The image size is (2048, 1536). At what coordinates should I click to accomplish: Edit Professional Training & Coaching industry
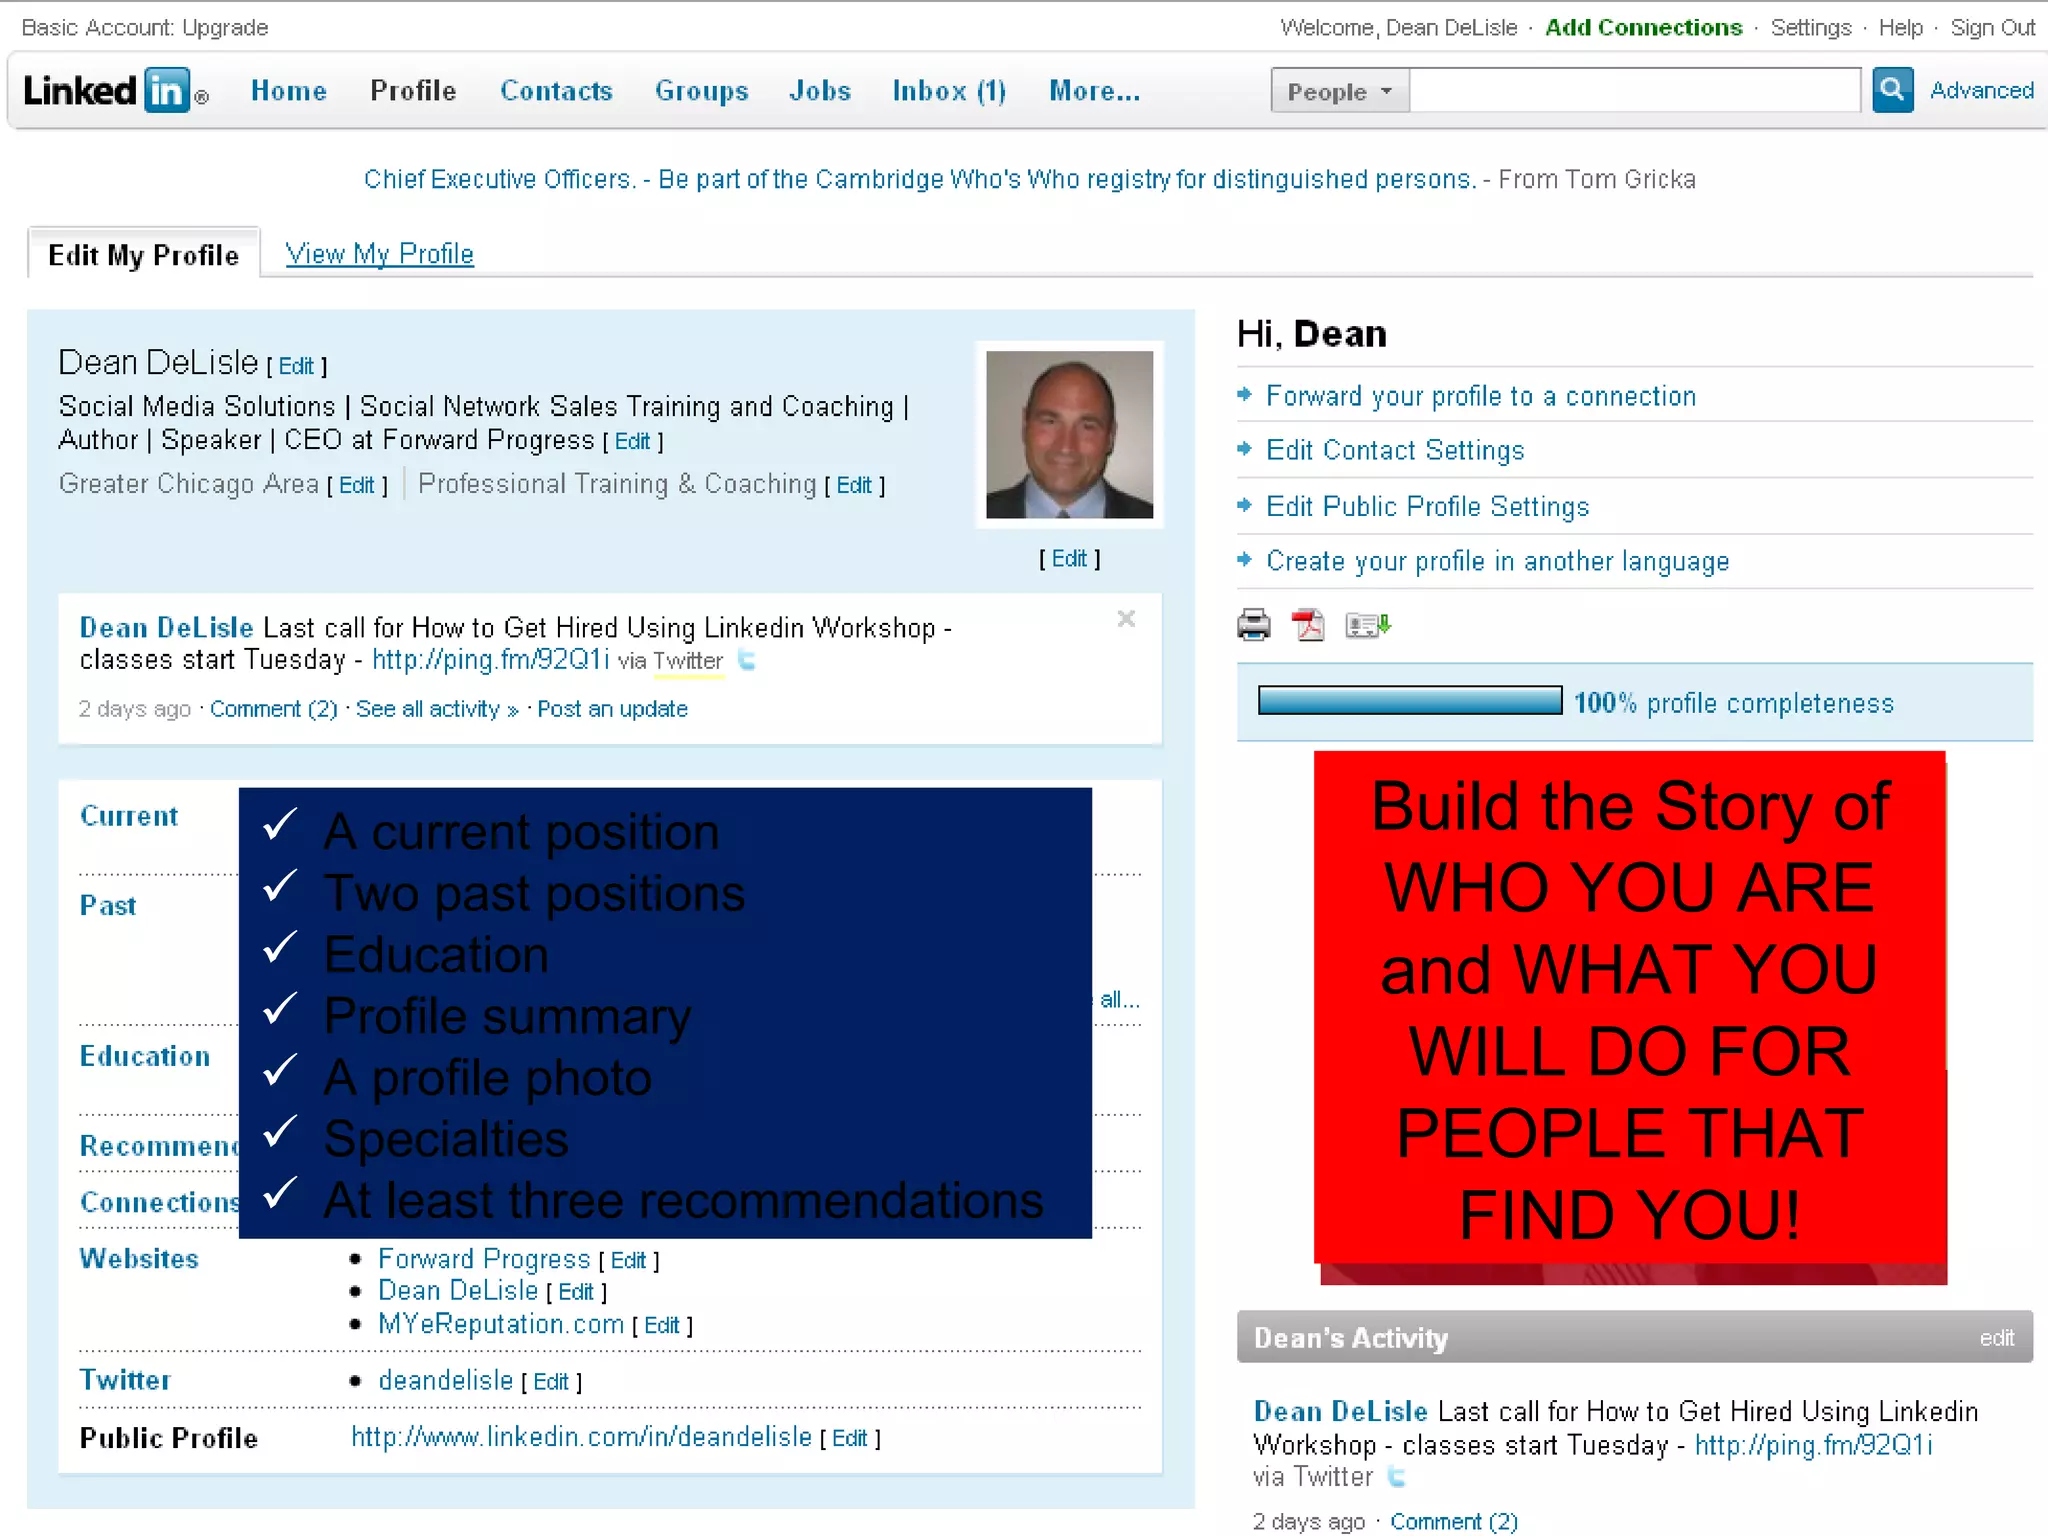[x=854, y=485]
